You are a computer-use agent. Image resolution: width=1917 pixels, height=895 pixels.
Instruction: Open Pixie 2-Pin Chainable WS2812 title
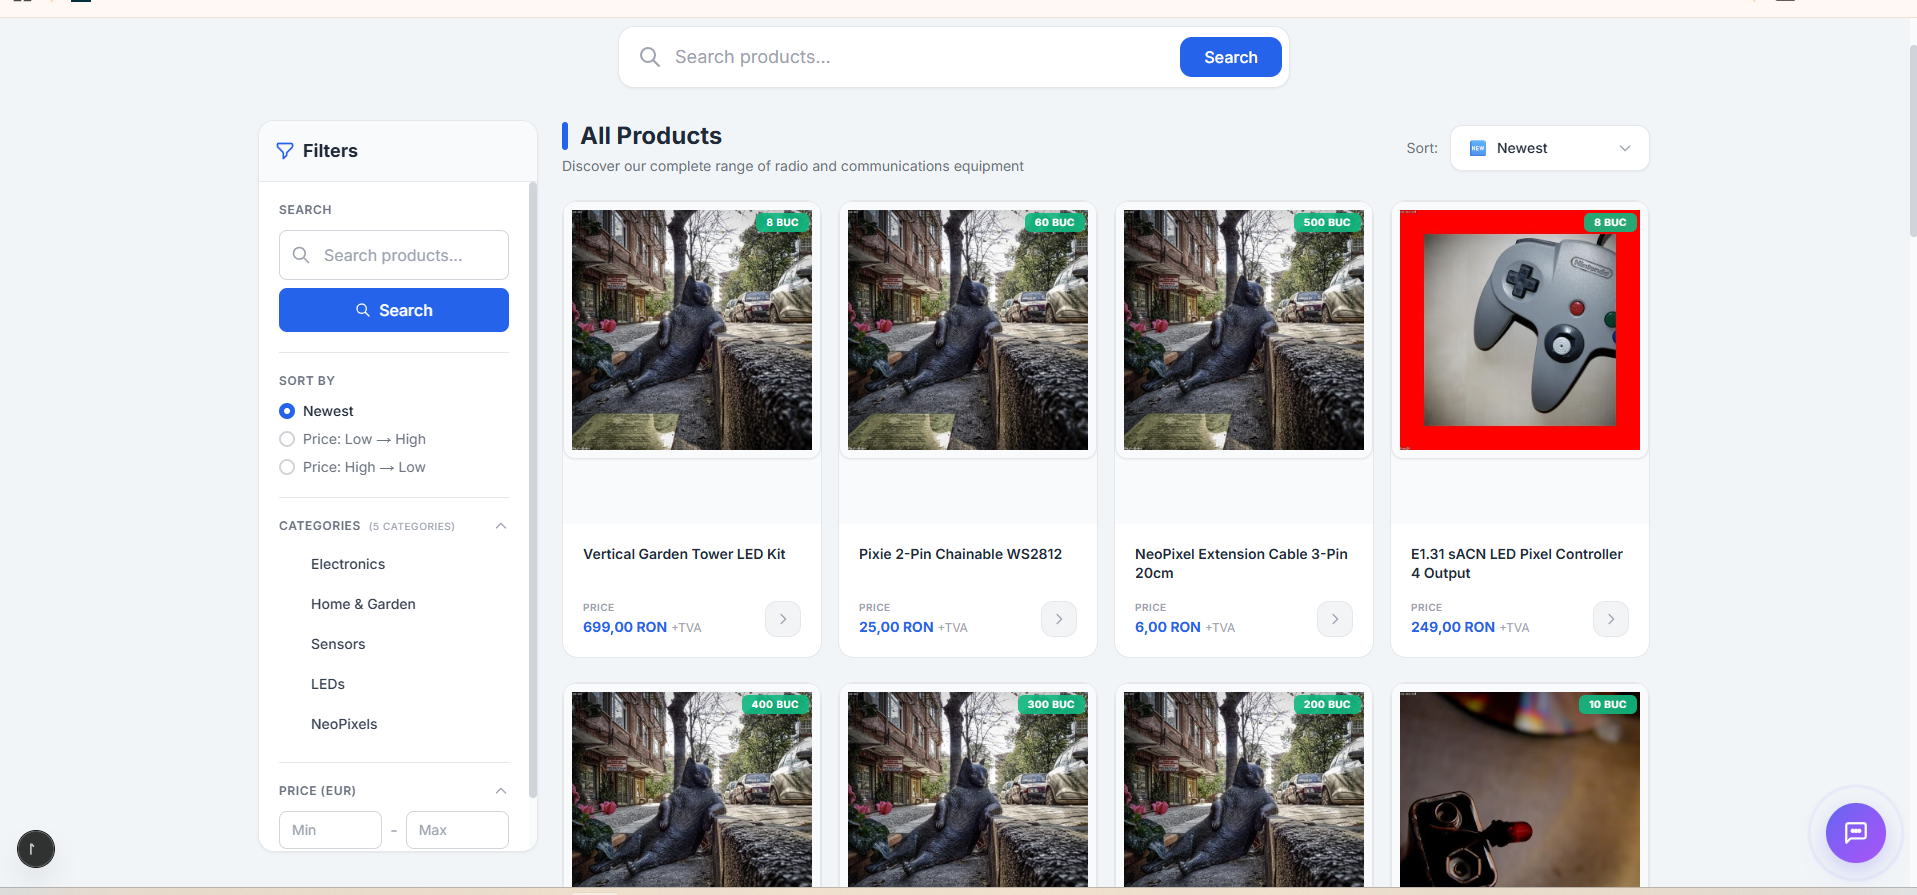(960, 554)
